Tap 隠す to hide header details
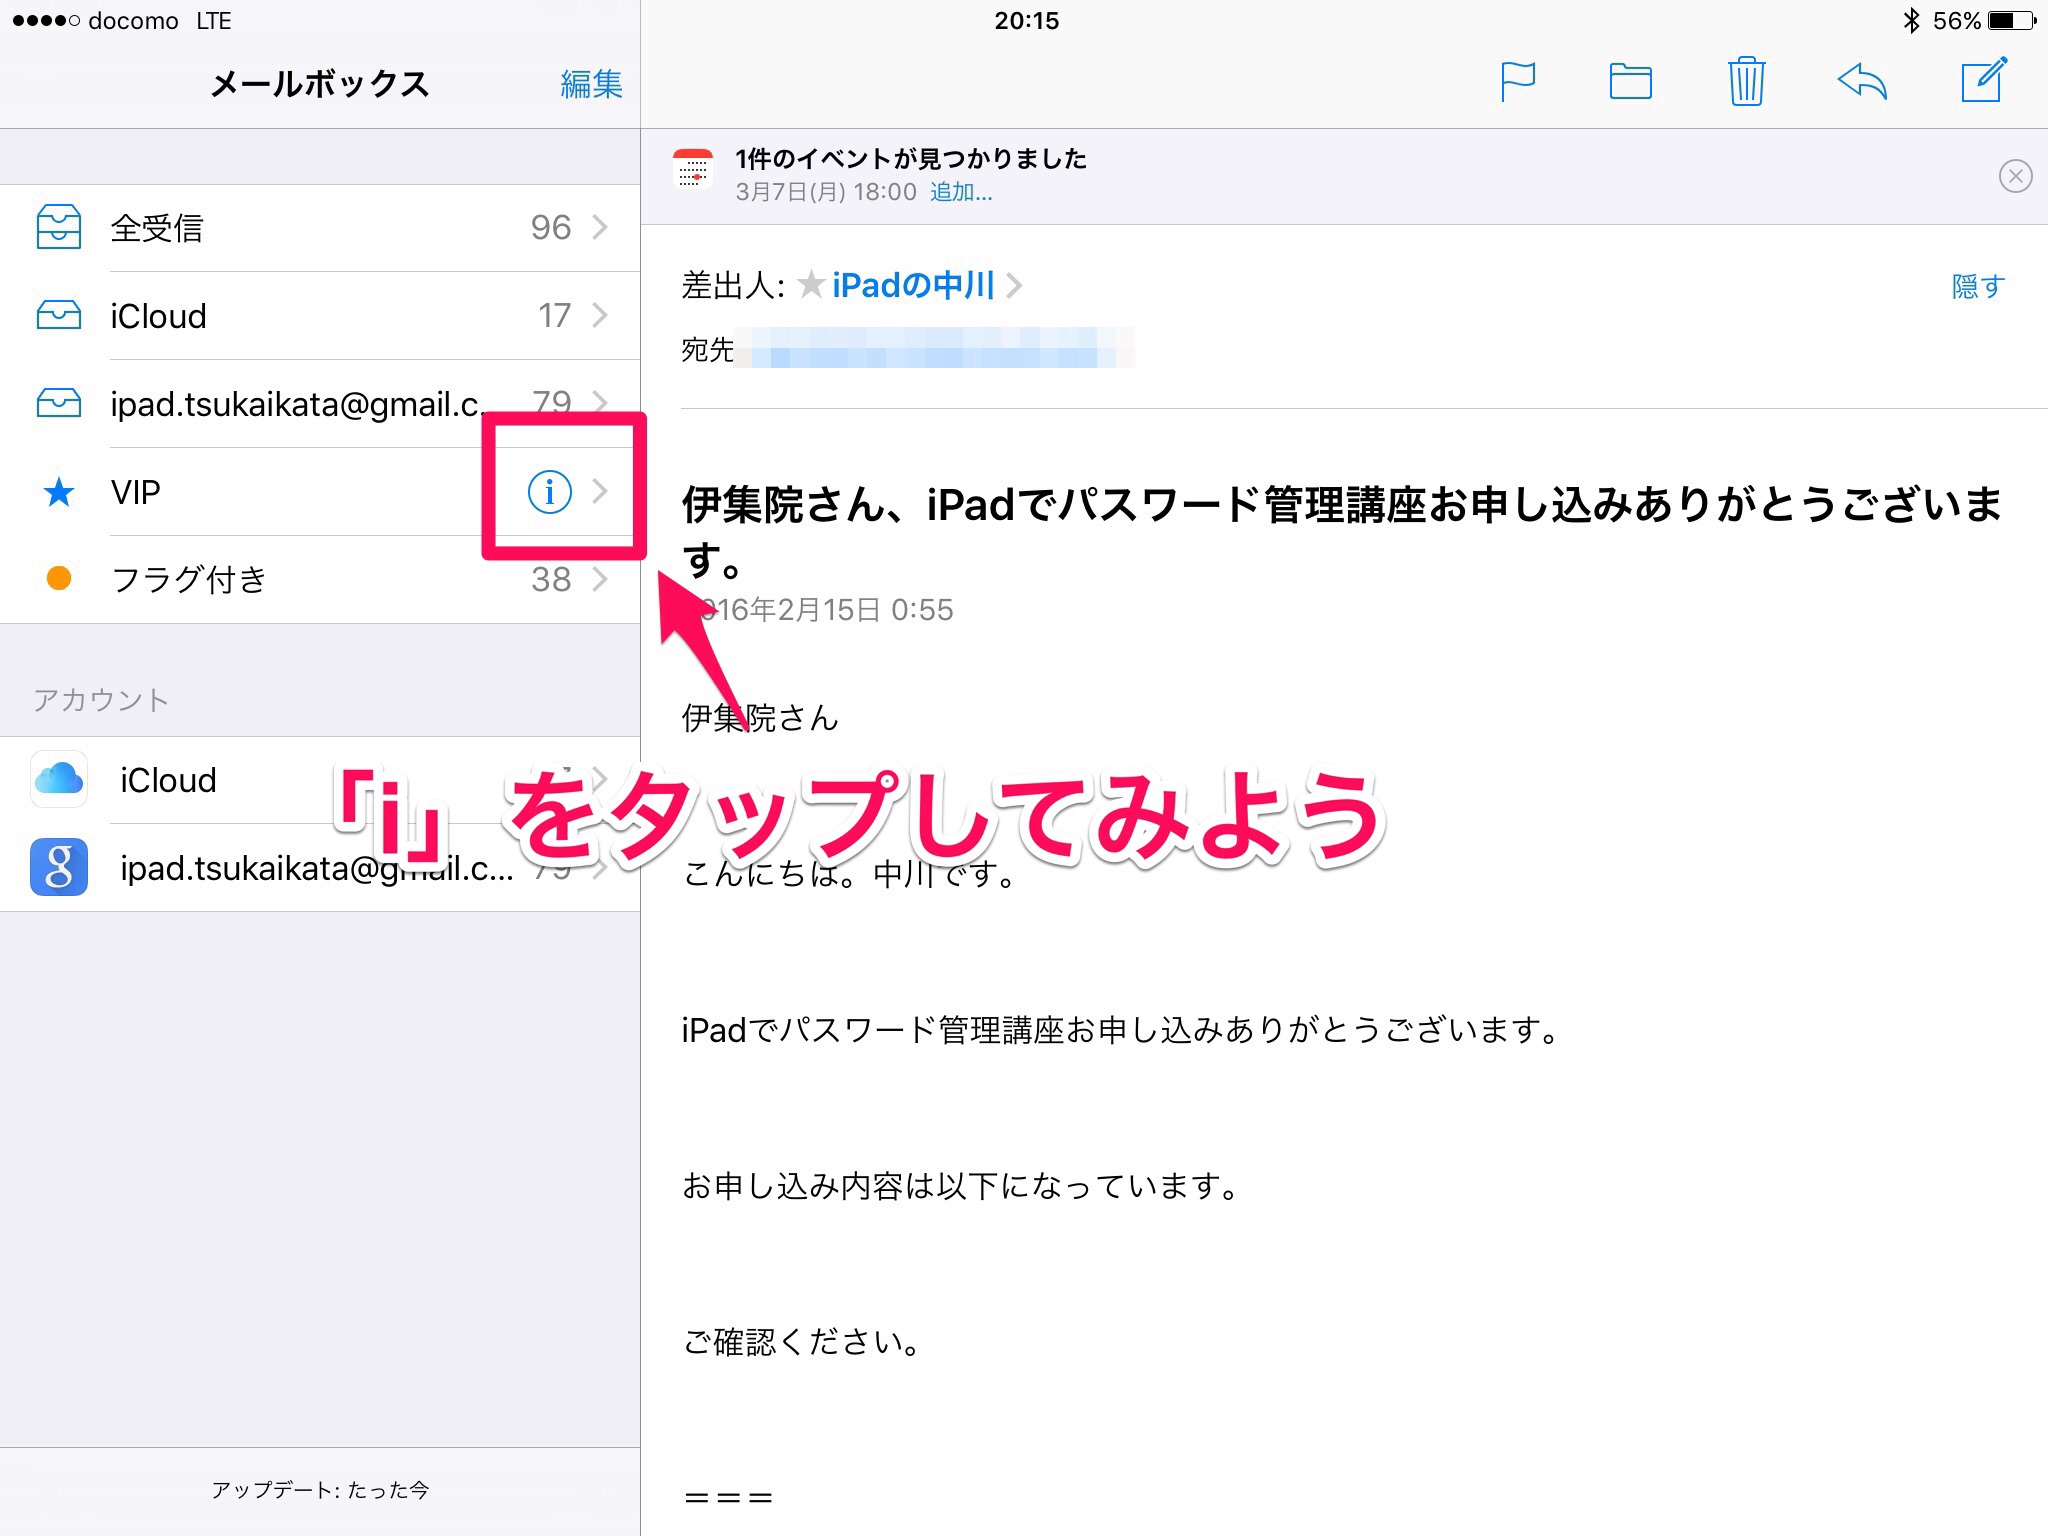The height and width of the screenshot is (1536, 2048). point(1977,287)
